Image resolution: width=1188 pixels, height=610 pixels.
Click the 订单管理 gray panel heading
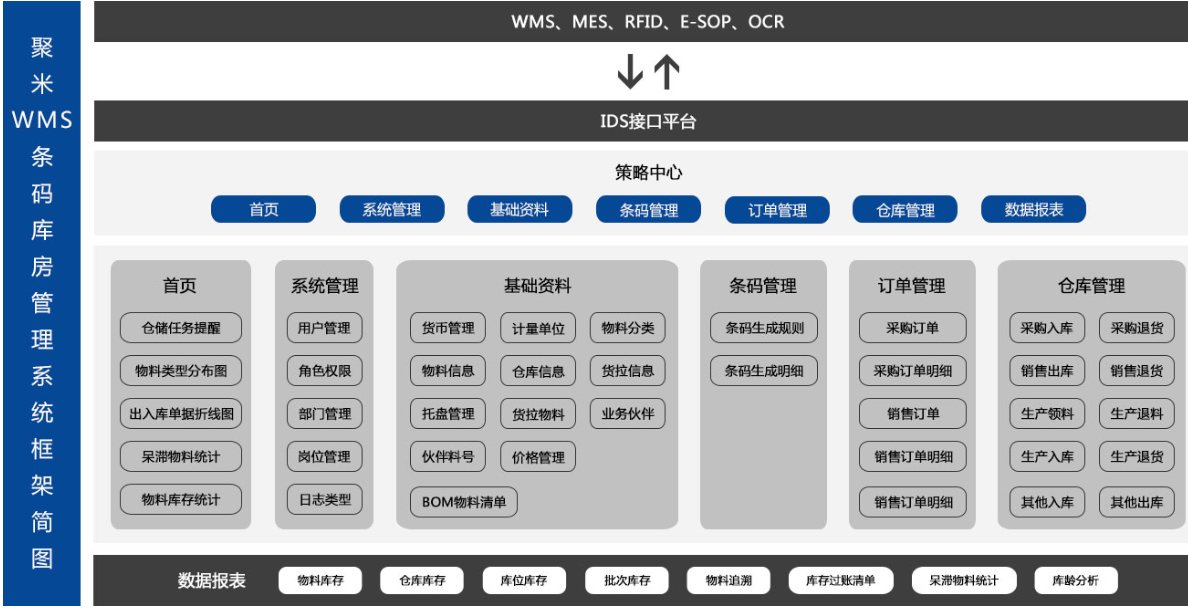tap(912, 286)
